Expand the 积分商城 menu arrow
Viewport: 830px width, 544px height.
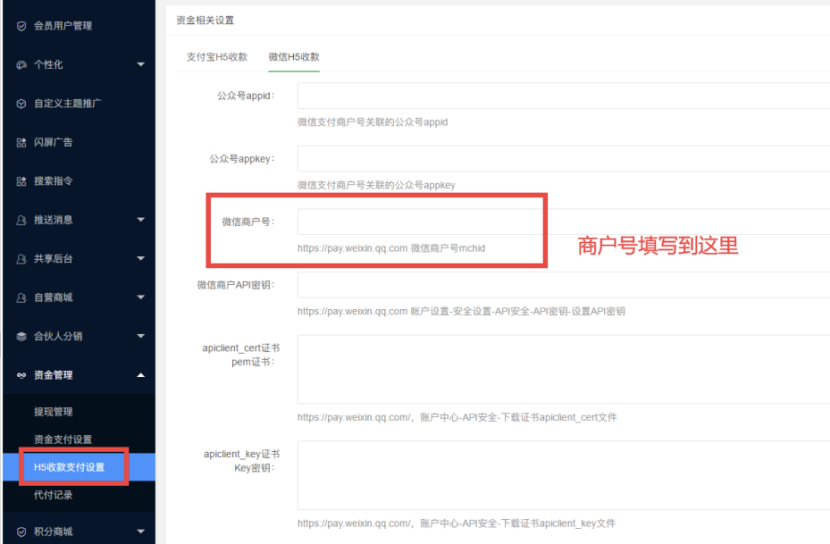coord(141,531)
